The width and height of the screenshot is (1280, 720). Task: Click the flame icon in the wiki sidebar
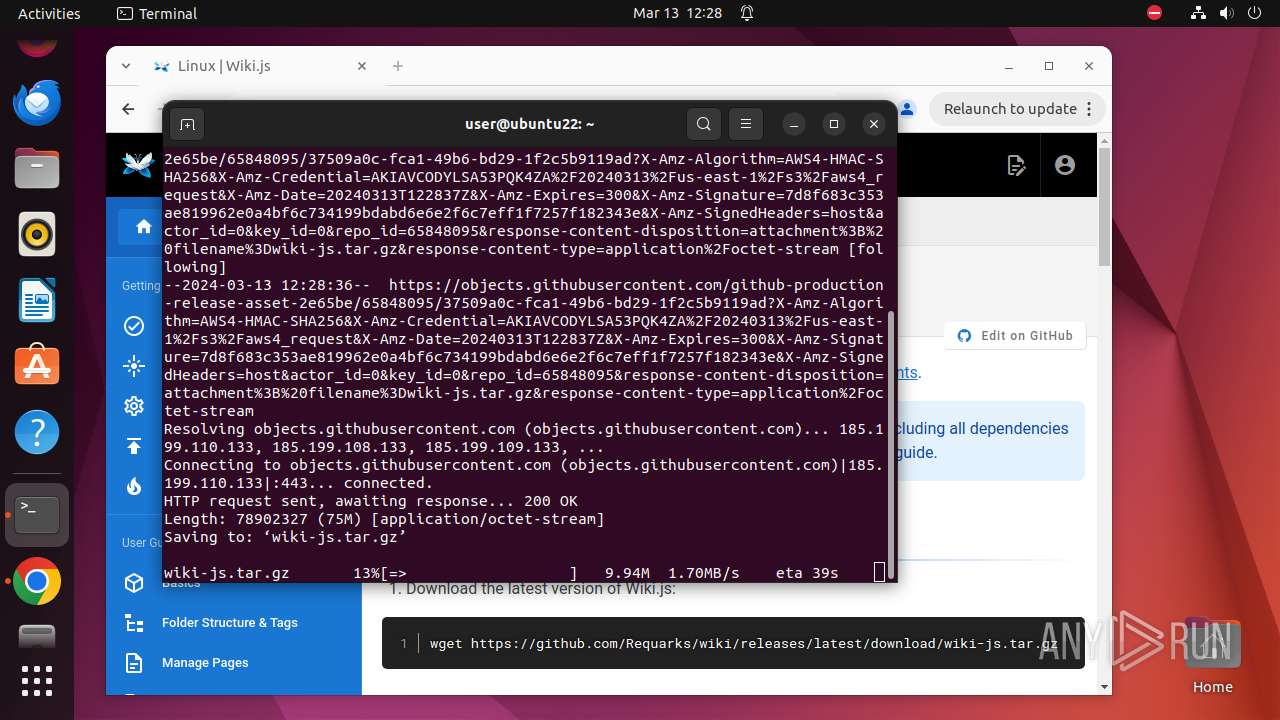(134, 486)
